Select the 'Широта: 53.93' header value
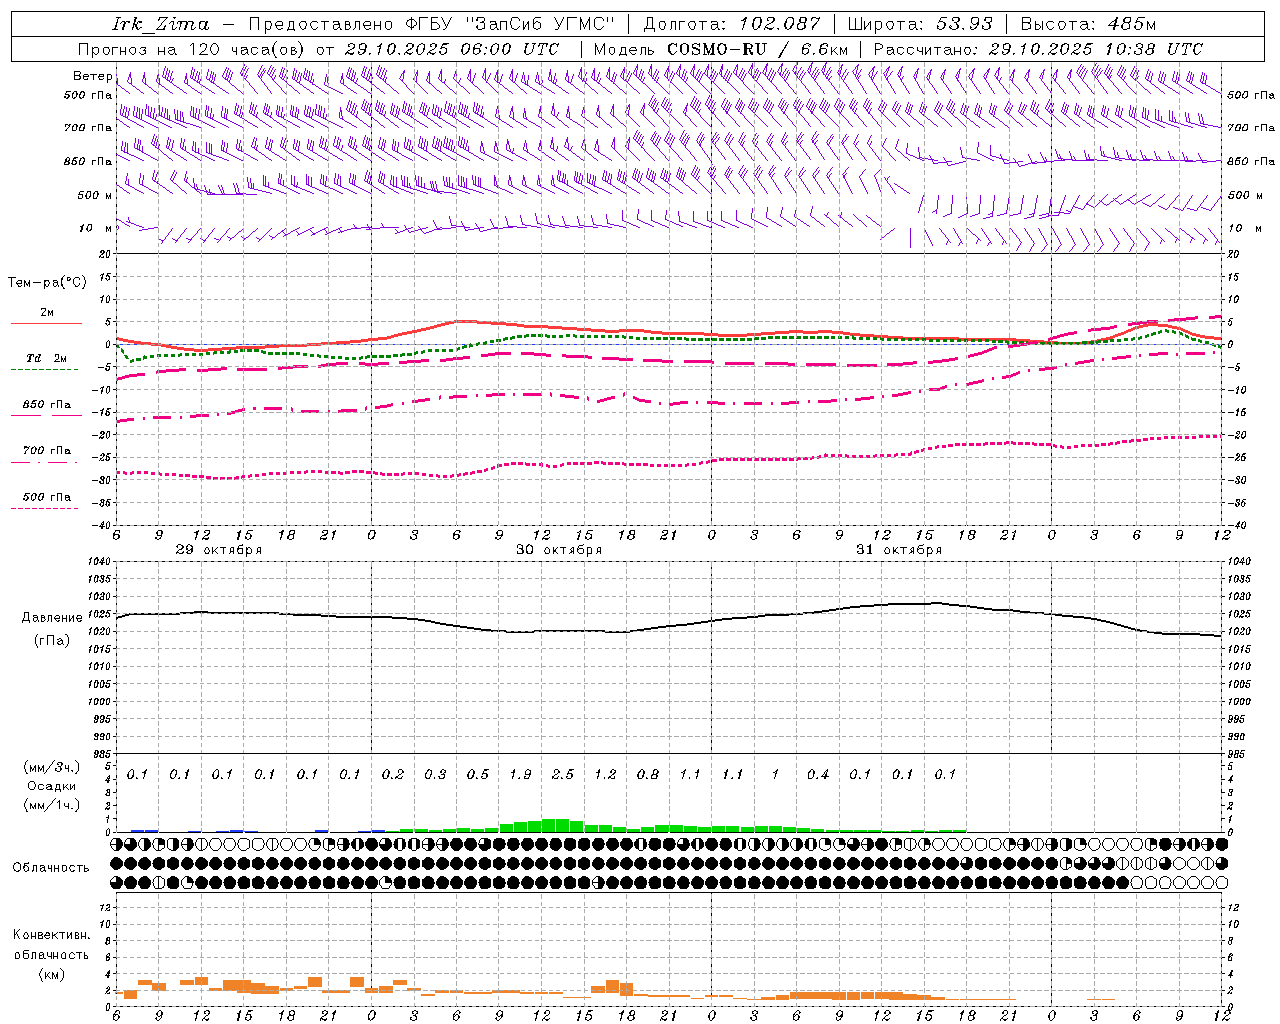This screenshot has width=1280, height=1024. click(x=919, y=24)
